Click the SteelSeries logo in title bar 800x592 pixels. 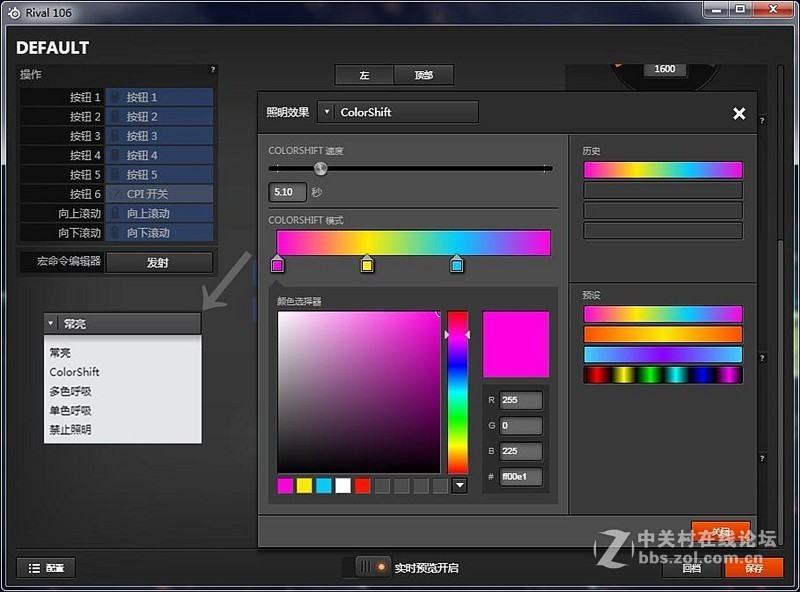tap(13, 11)
